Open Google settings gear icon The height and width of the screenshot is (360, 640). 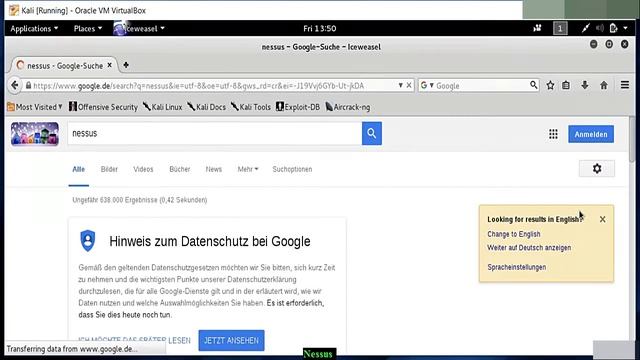597,169
